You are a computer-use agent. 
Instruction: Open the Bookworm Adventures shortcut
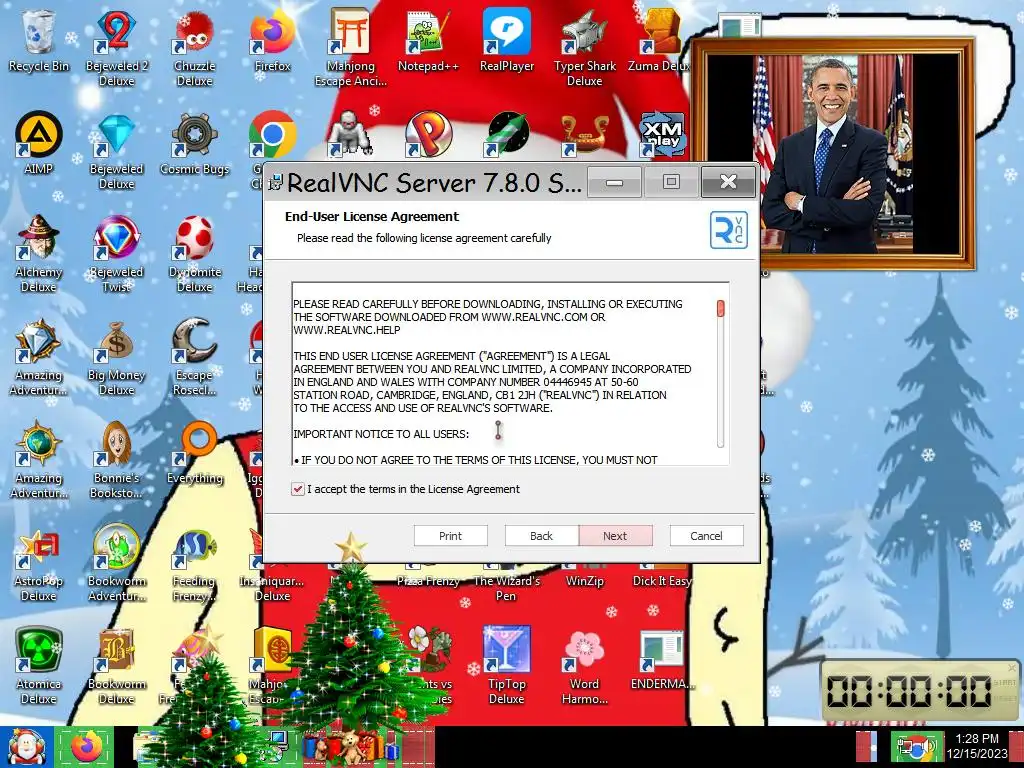[116, 563]
